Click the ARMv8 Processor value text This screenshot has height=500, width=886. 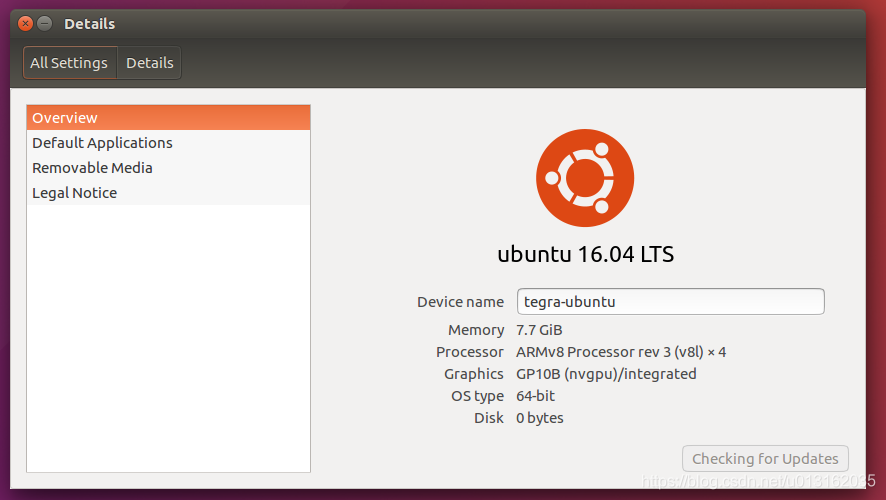[621, 352]
